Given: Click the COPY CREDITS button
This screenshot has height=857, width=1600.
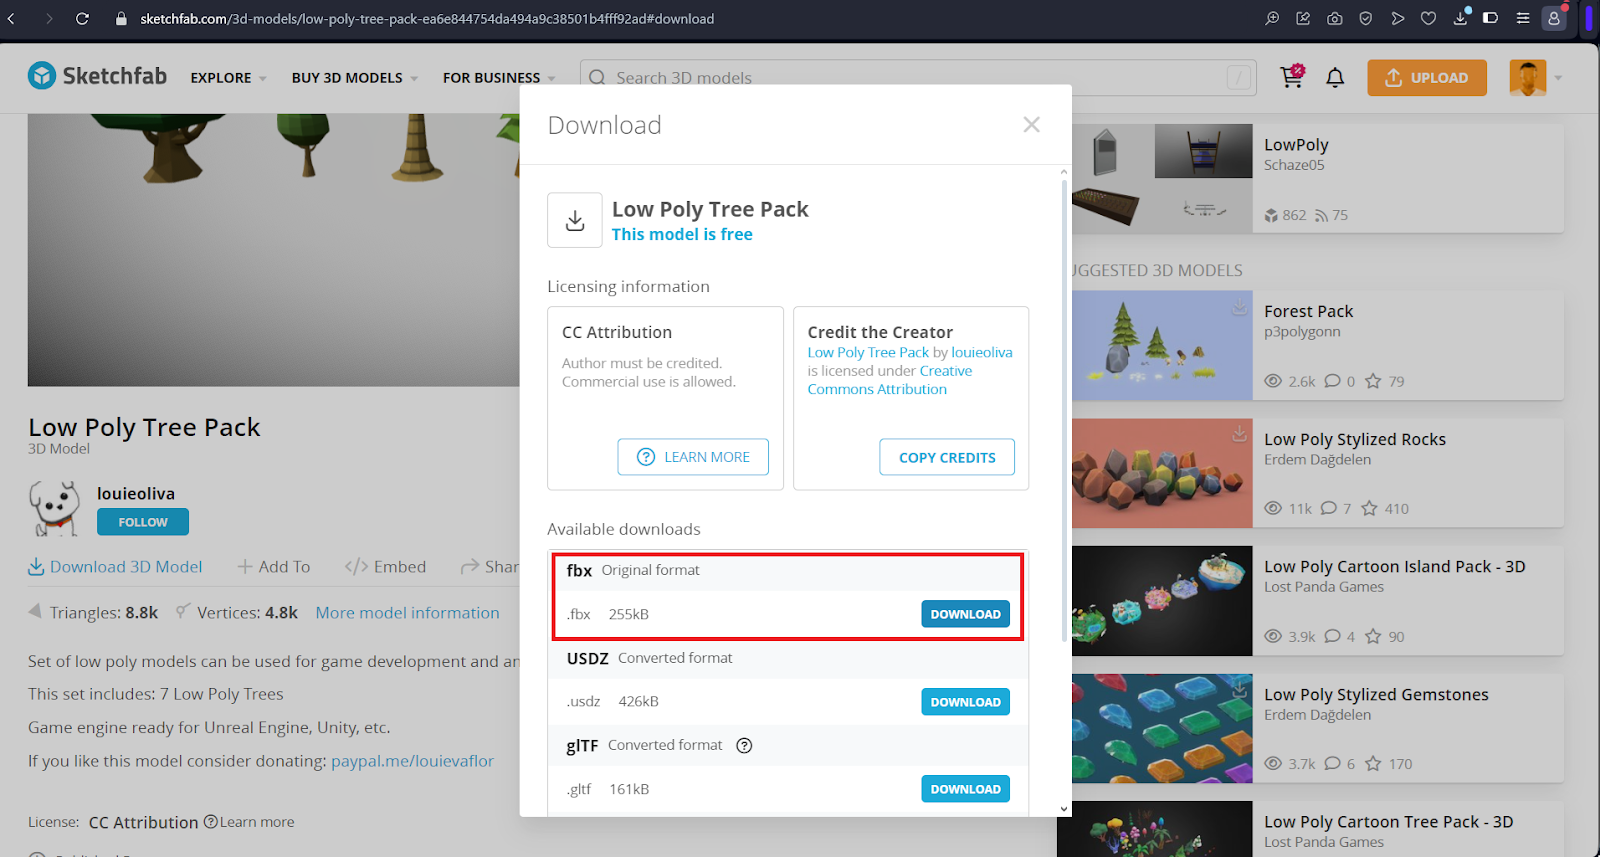Looking at the screenshot, I should [x=947, y=457].
